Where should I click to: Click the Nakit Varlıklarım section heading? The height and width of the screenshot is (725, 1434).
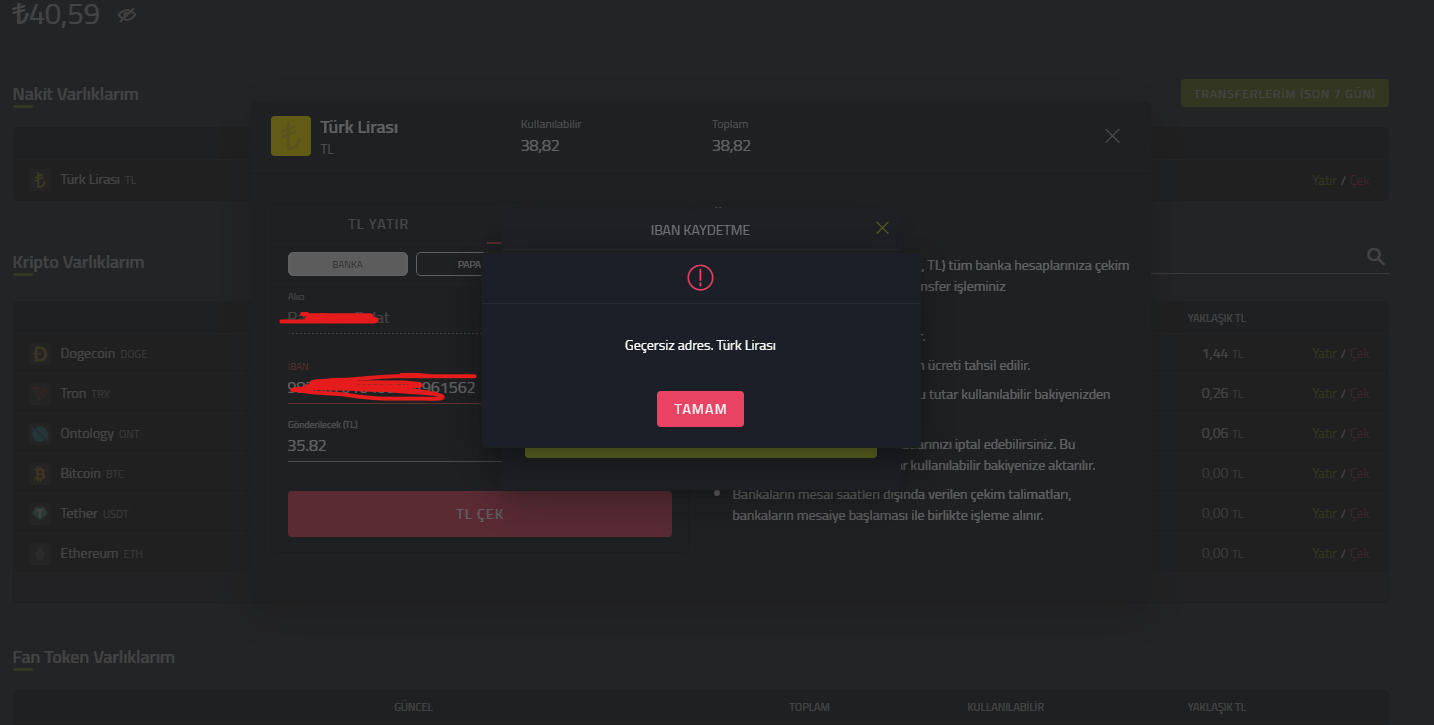(75, 94)
